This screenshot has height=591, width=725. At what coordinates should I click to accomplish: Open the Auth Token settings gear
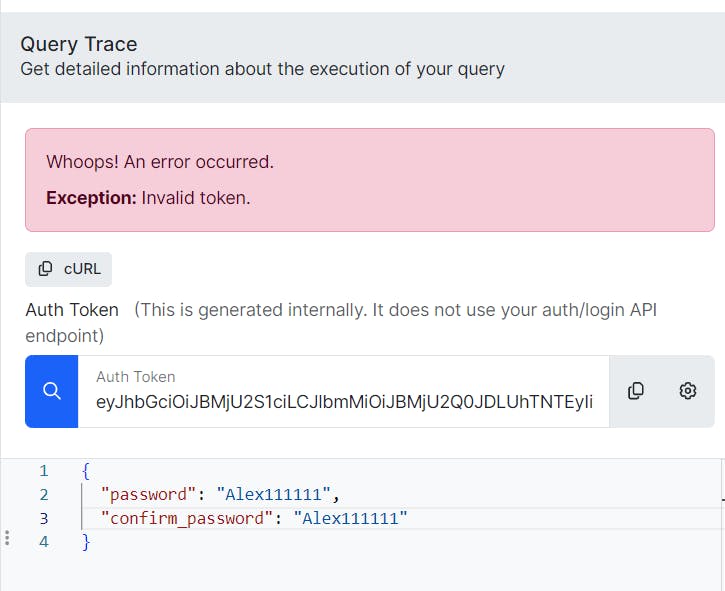687,391
